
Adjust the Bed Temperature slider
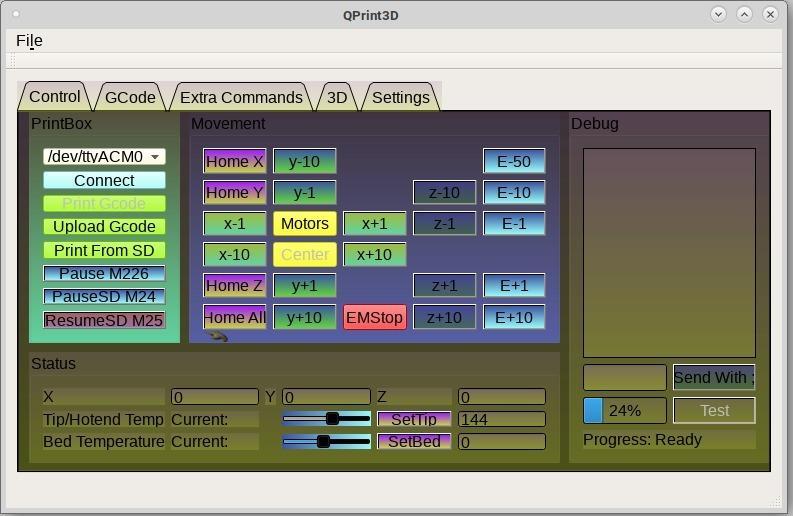point(324,441)
